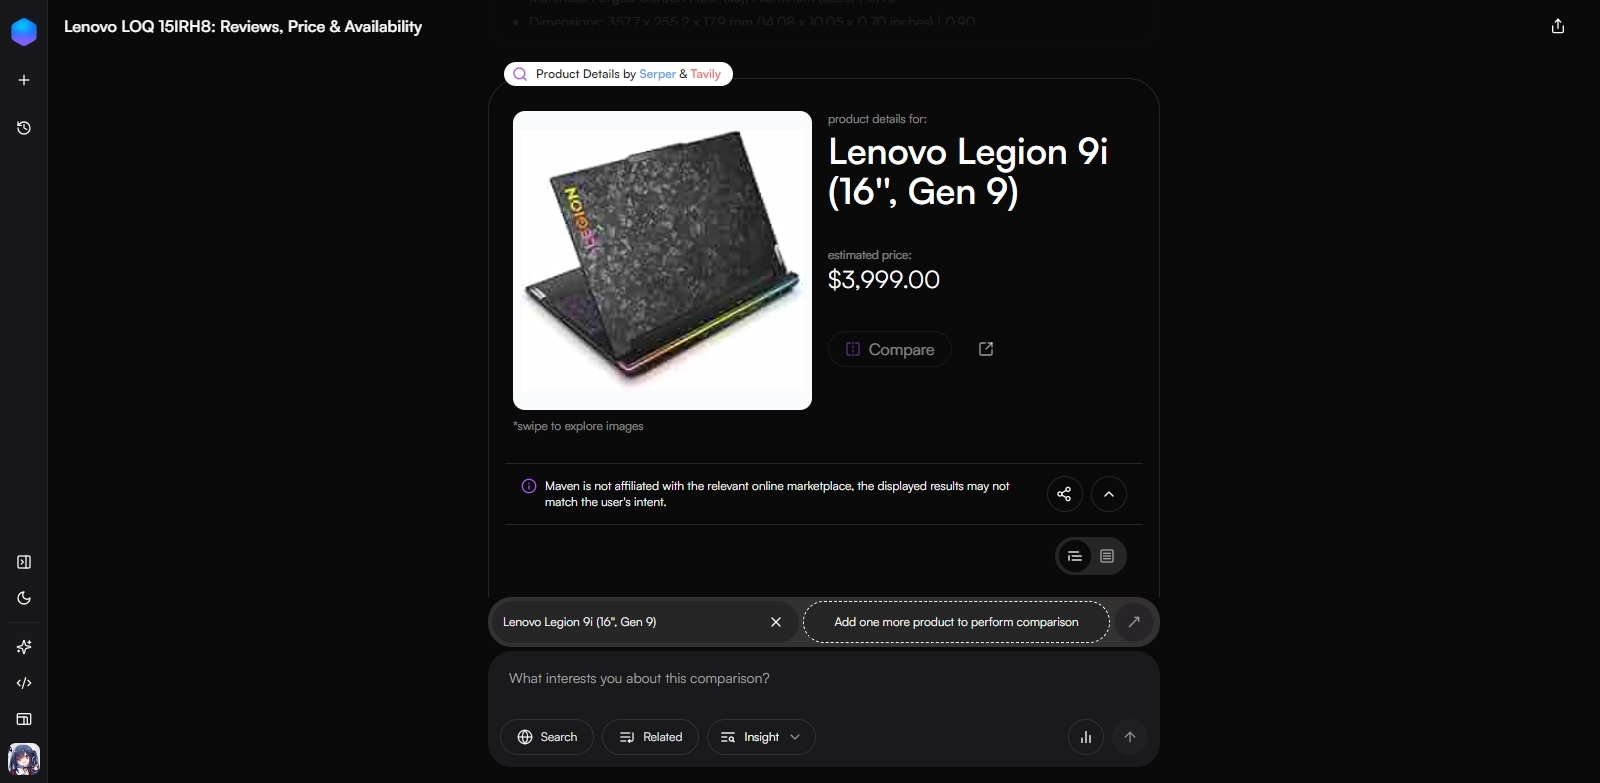Image resolution: width=1600 pixels, height=783 pixels.
Task: Share the product details result
Action: click(x=1064, y=494)
